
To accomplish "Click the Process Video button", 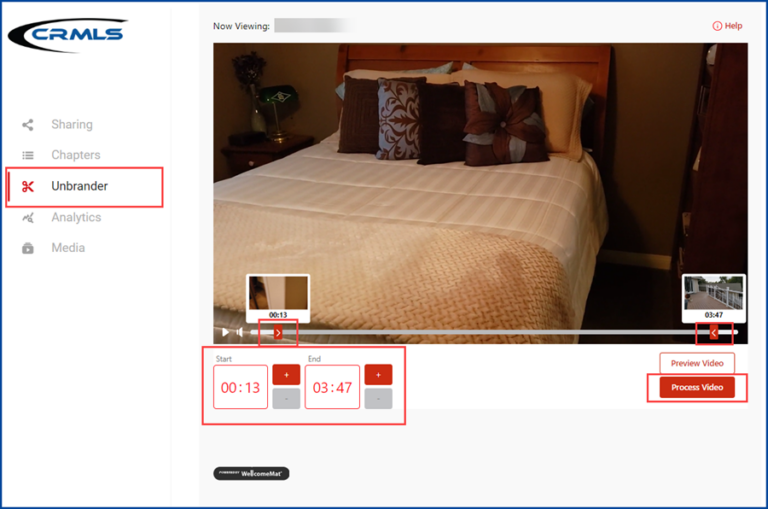I will [x=697, y=387].
